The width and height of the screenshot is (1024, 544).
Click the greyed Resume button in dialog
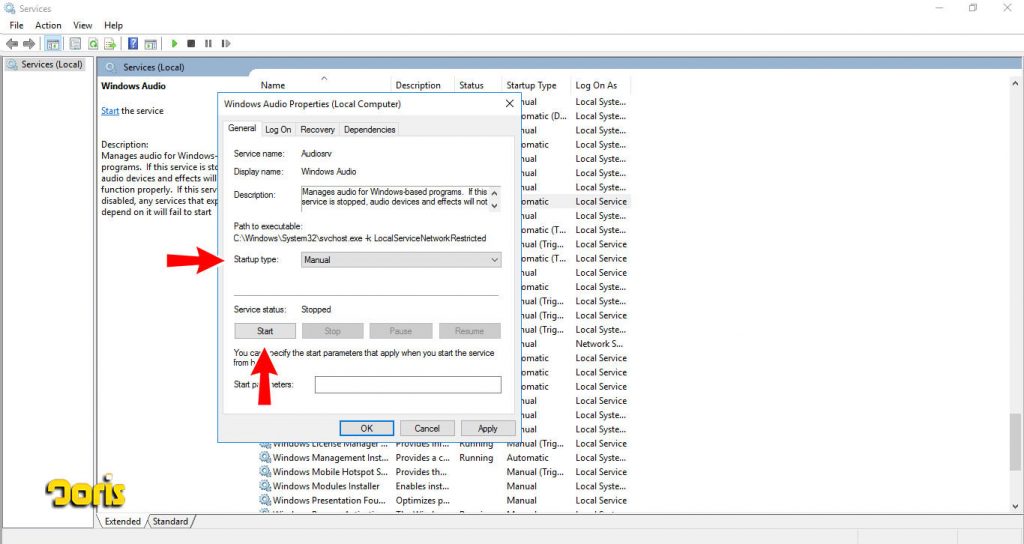click(470, 331)
